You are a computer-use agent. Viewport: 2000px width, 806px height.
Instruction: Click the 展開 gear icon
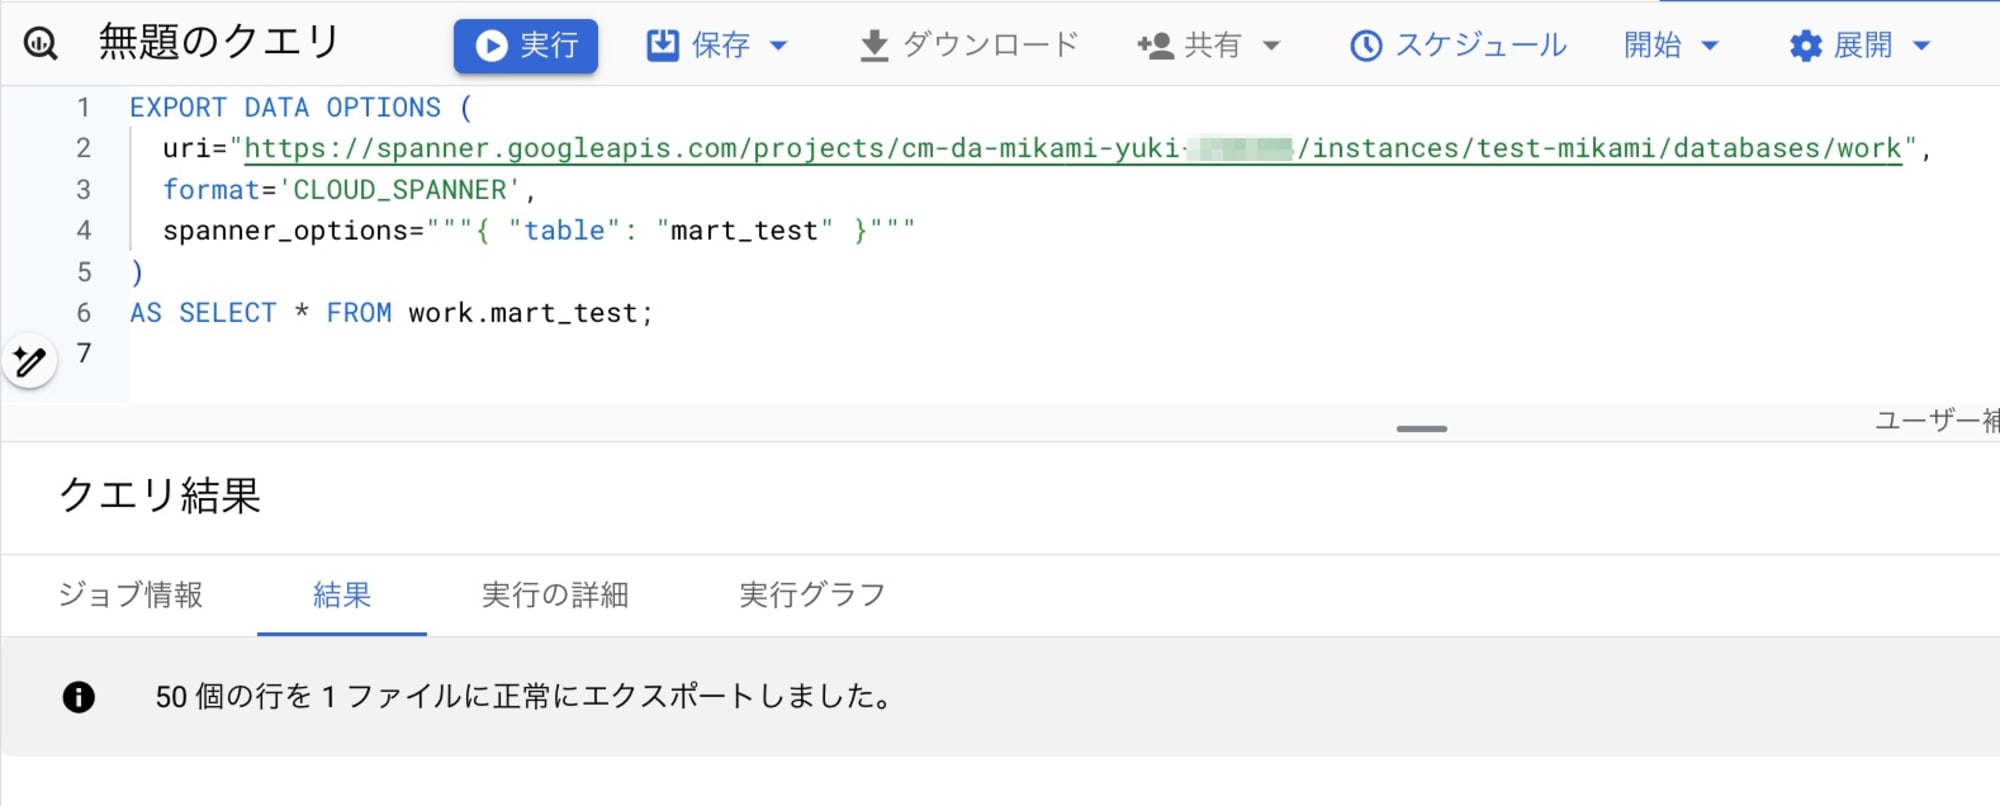click(x=1806, y=46)
